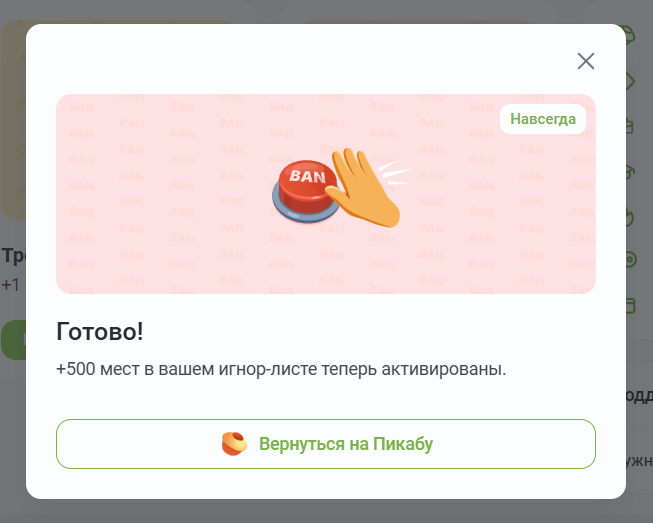
Task: Click the "+500 мест" description text
Action: click(281, 369)
